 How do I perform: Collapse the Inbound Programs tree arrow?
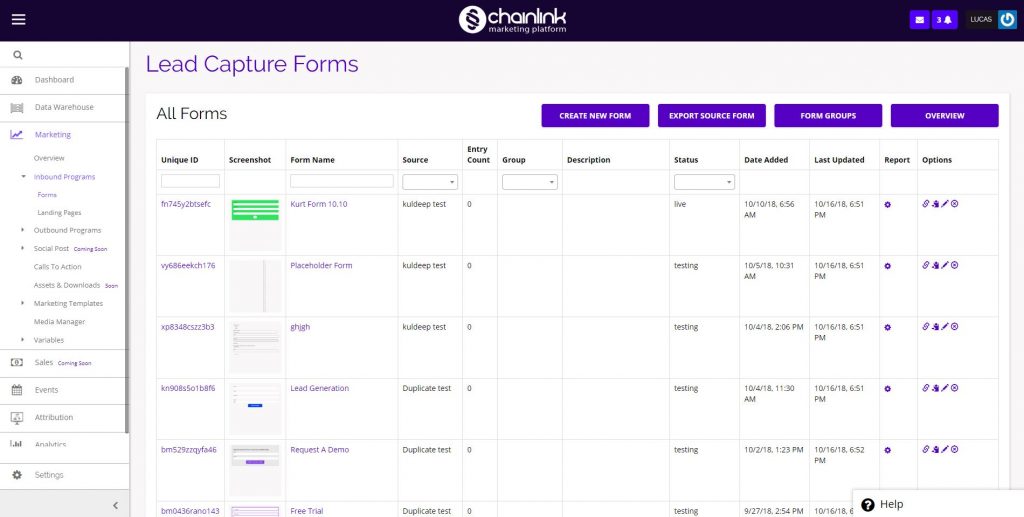pyautogui.click(x=24, y=176)
